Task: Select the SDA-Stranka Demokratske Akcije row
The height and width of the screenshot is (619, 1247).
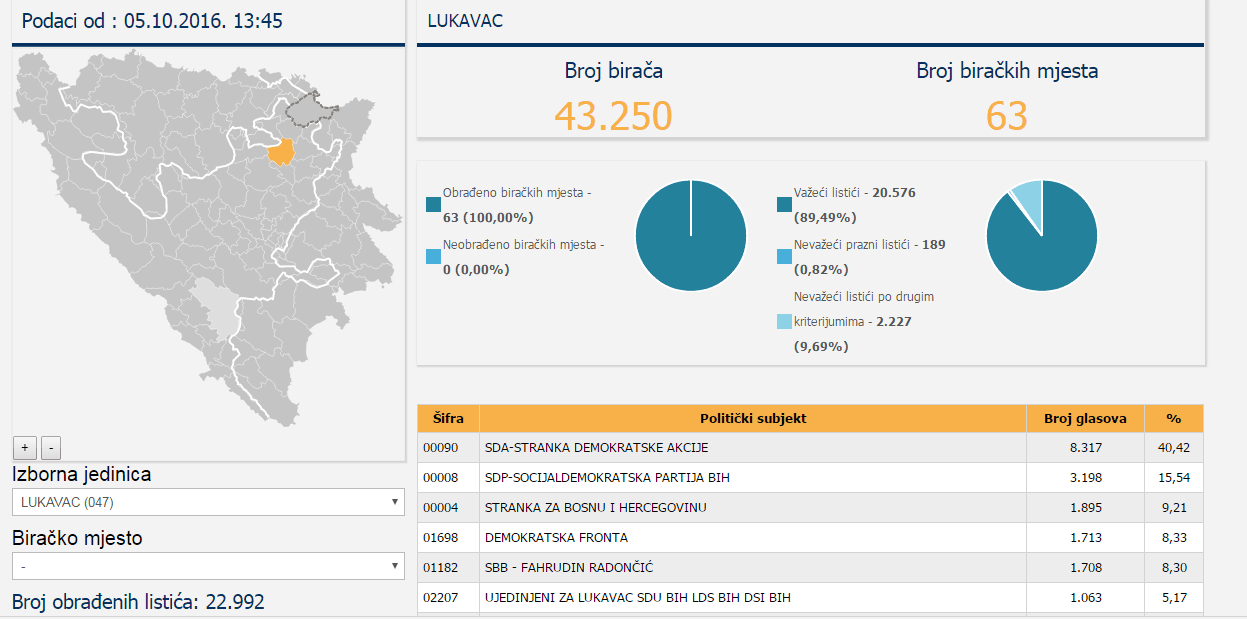Action: (752, 448)
